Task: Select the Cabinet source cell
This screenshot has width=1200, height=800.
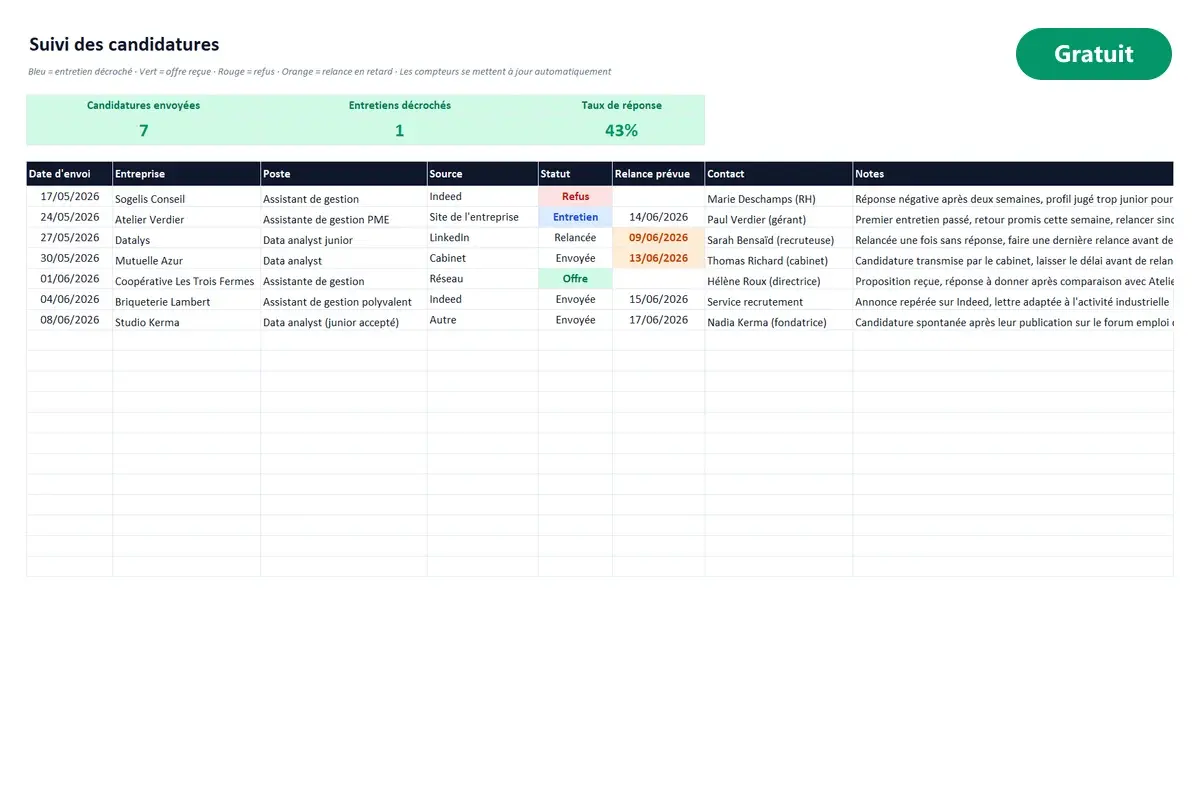Action: [483, 258]
